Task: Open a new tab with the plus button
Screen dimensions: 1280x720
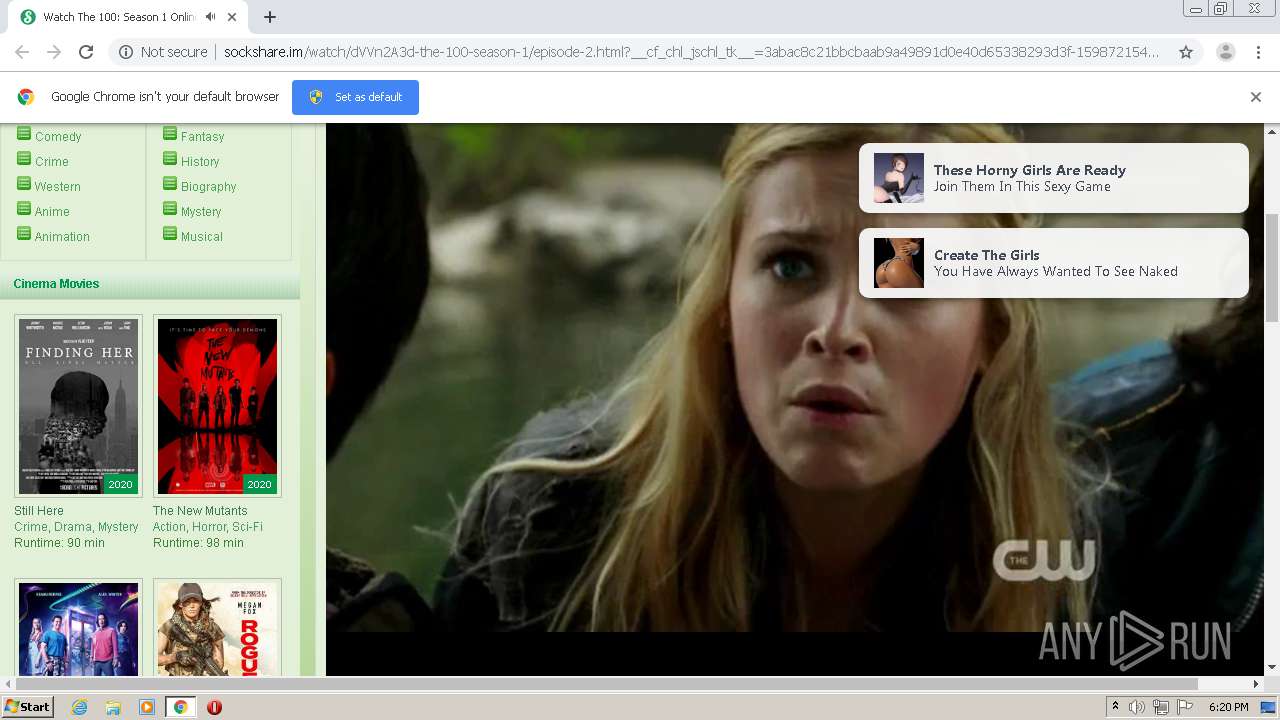Action: [x=270, y=17]
